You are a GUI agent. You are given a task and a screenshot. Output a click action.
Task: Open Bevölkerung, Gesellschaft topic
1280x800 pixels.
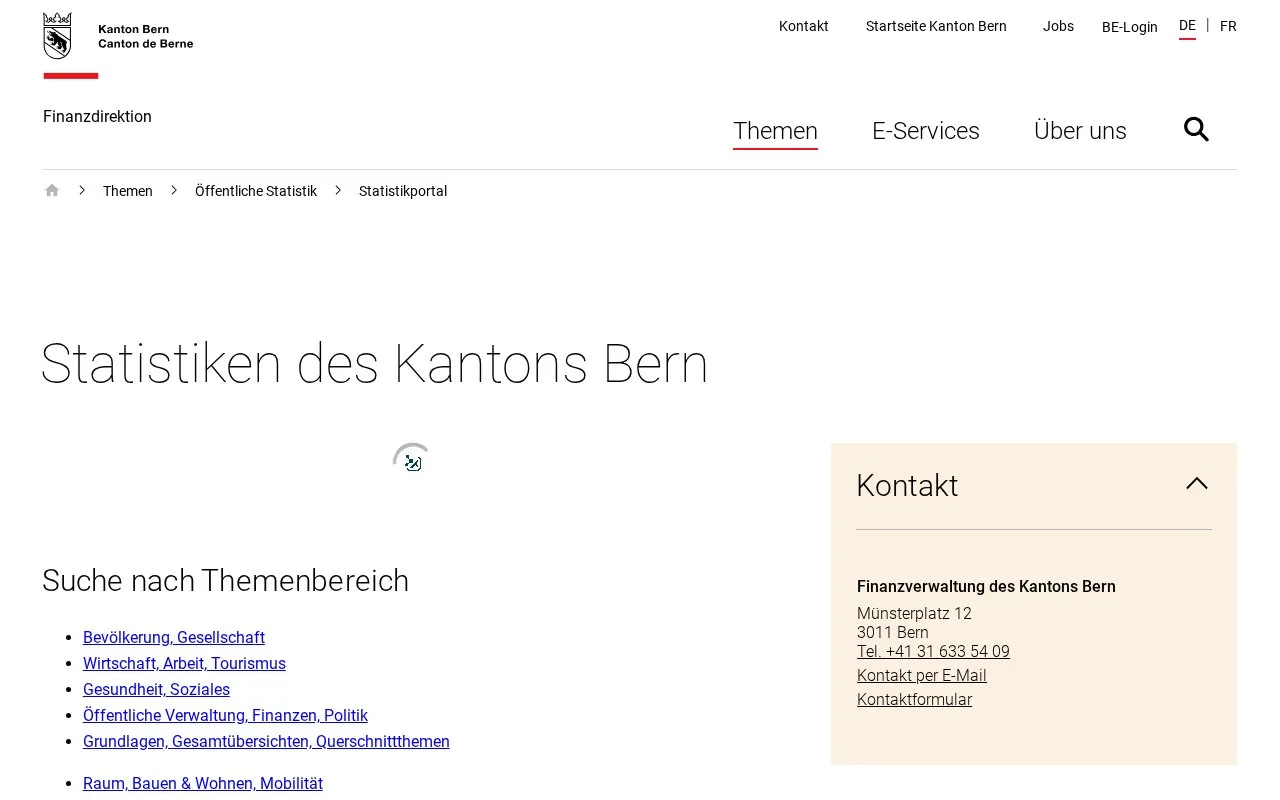[x=174, y=637]
